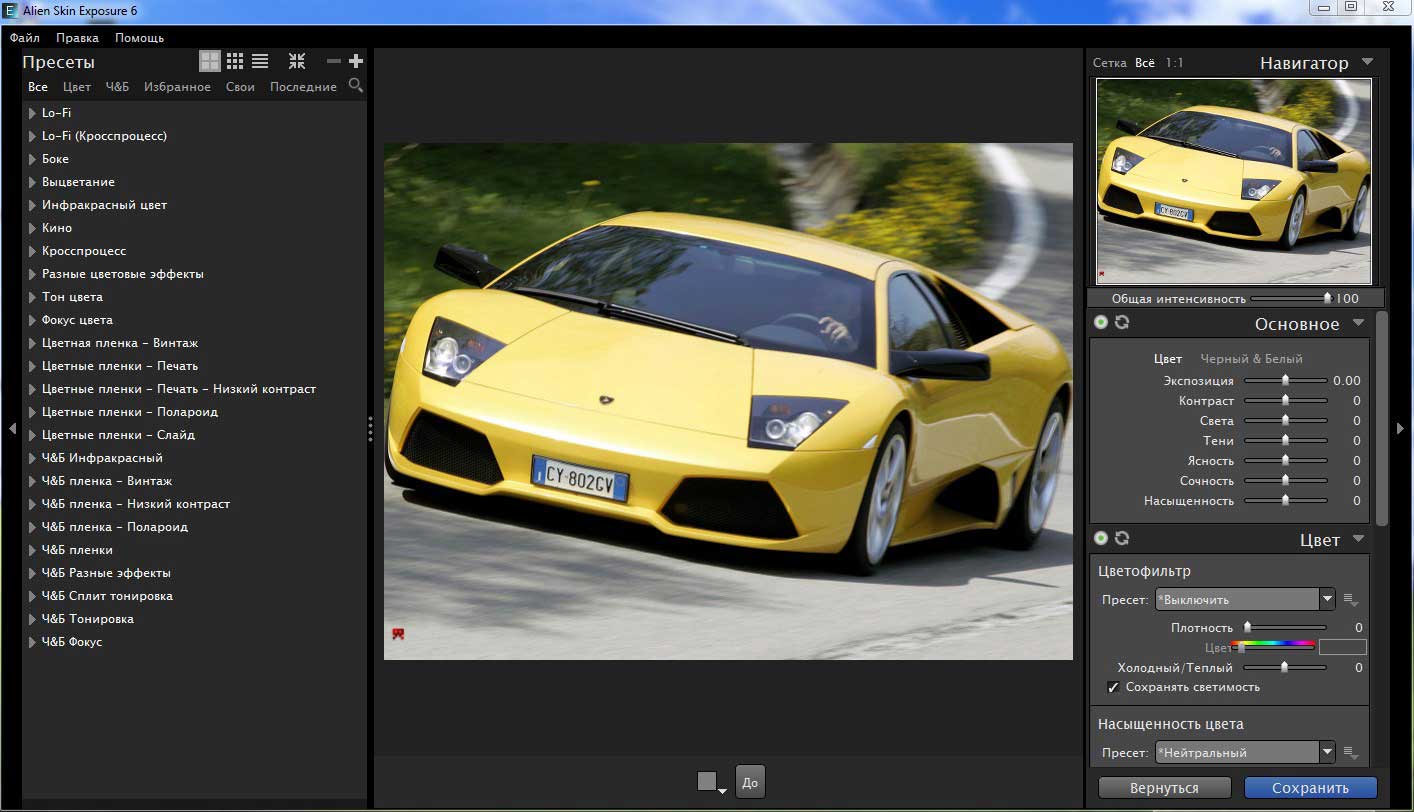The image size is (1414, 812).
Task: Open preset search magnifier
Action: click(355, 86)
